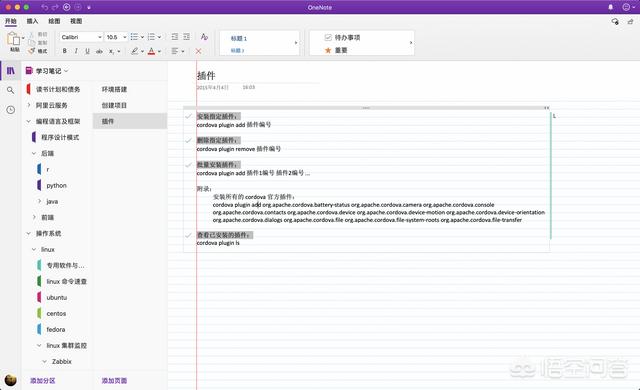Click the undo arrow in the title bar

pos(44,7)
